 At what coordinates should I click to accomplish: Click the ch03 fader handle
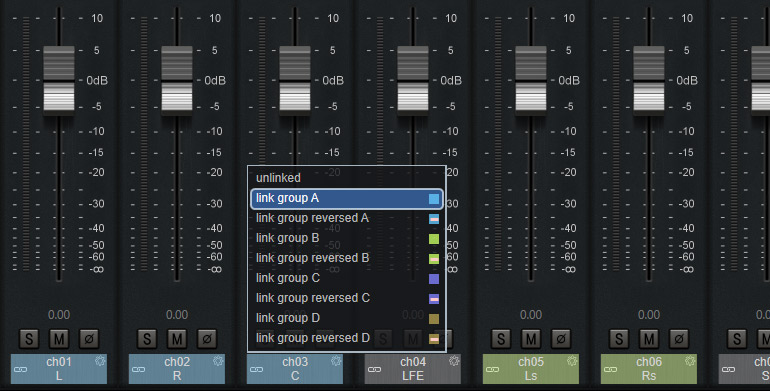tap(295, 81)
